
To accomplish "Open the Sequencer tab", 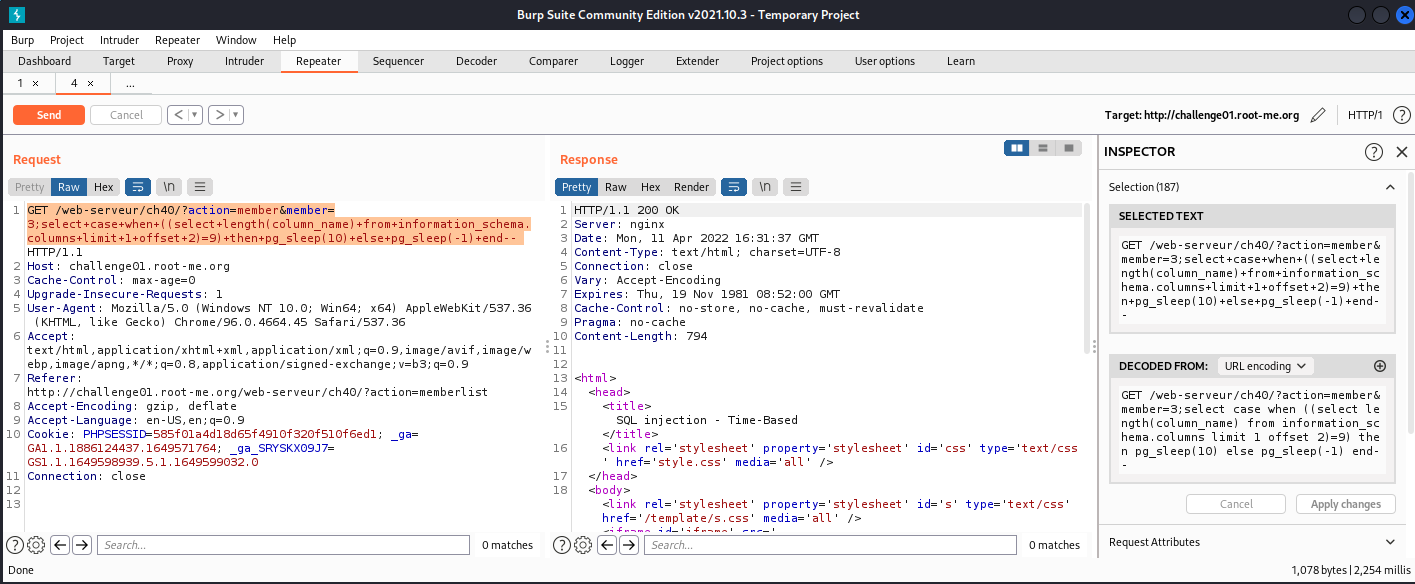I will click(398, 61).
